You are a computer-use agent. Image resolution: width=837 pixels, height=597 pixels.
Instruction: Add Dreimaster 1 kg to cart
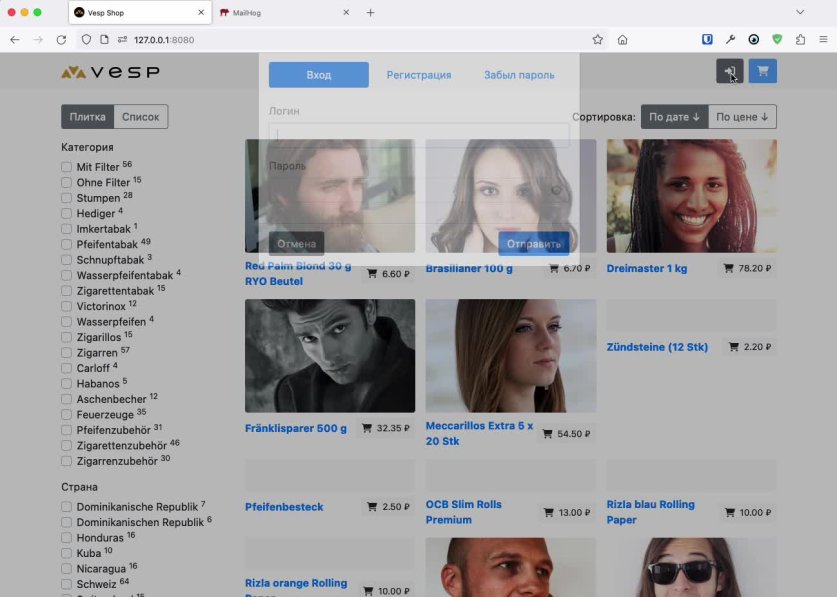pos(747,268)
